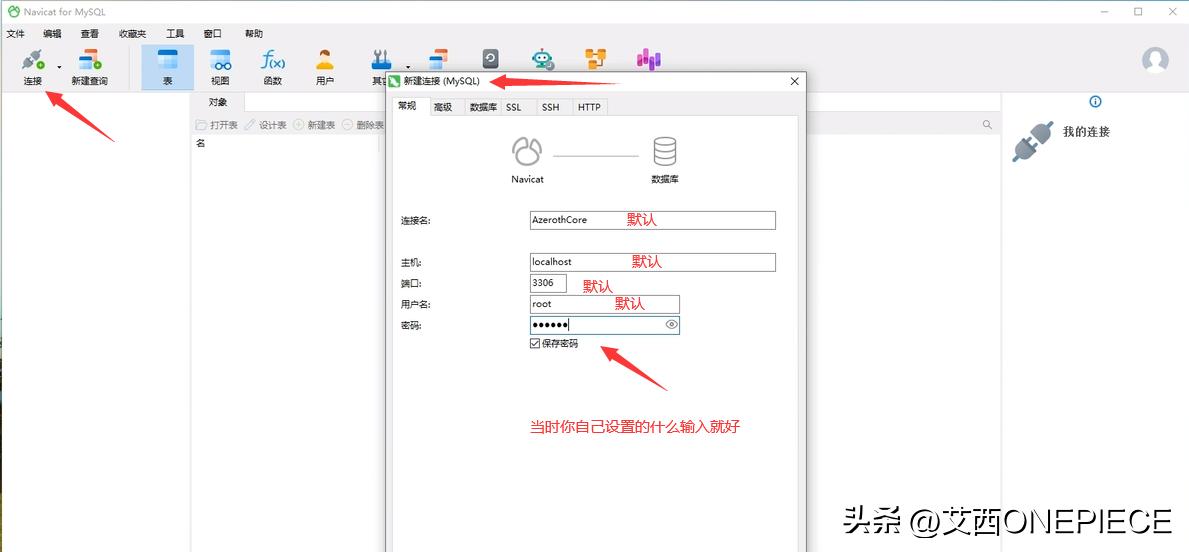Viewport: 1189px width, 552px height.
Task: Click the charts toolbar icon
Action: [648, 60]
